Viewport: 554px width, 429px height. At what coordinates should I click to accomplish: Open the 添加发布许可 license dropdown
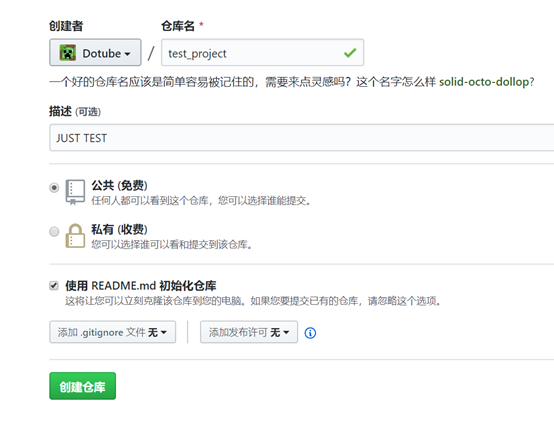coord(249,332)
